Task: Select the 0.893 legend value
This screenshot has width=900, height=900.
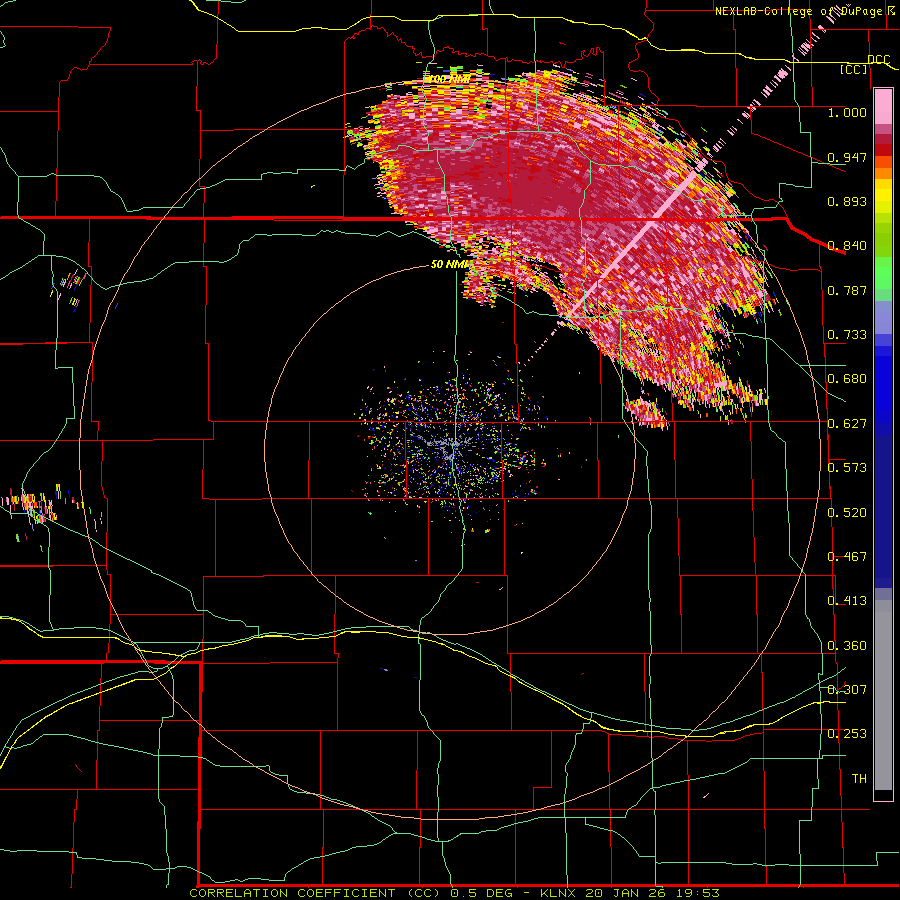Action: 847,201
